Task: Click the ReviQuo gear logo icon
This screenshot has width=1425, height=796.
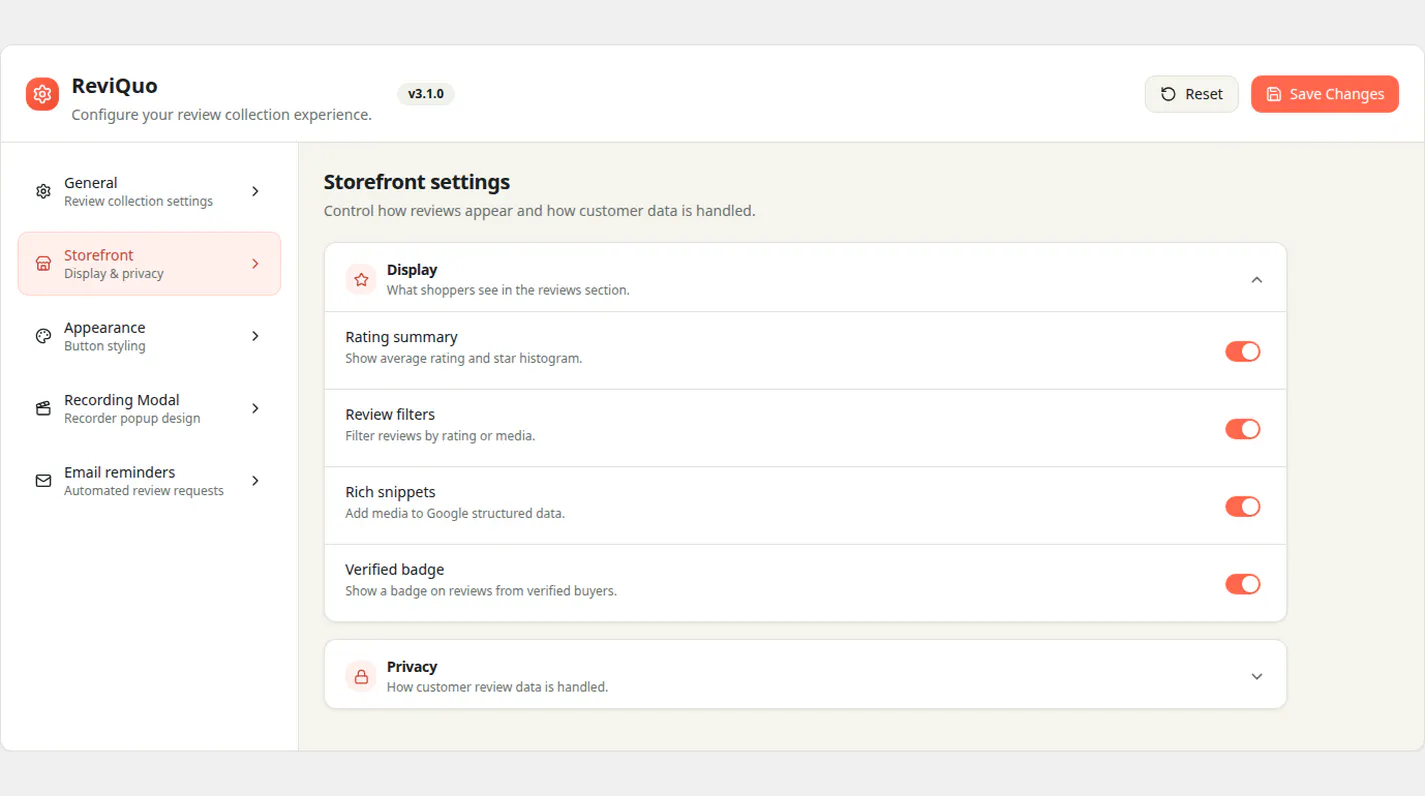Action: coord(42,94)
